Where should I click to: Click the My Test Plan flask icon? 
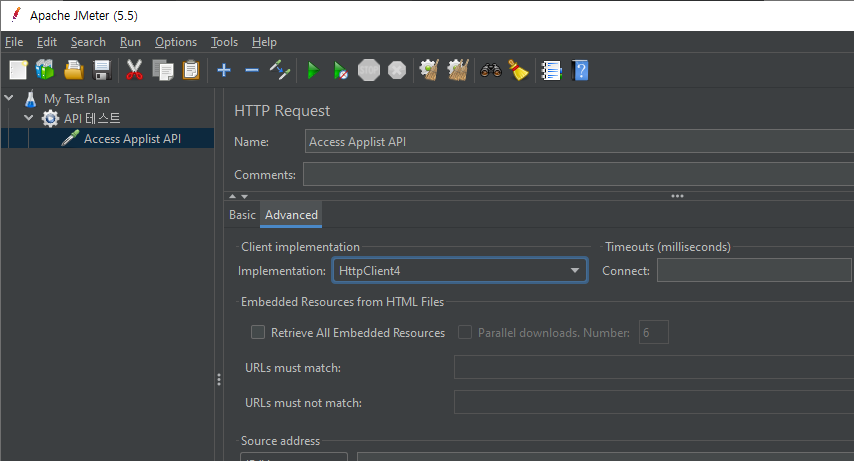(x=30, y=99)
